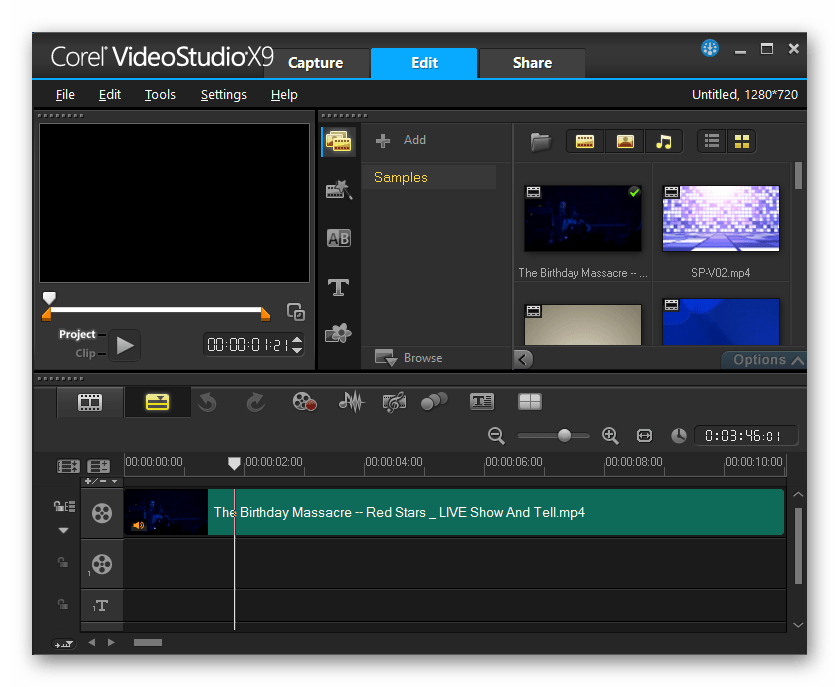839x687 pixels.
Task: Switch to the Share tab
Action: (532, 63)
